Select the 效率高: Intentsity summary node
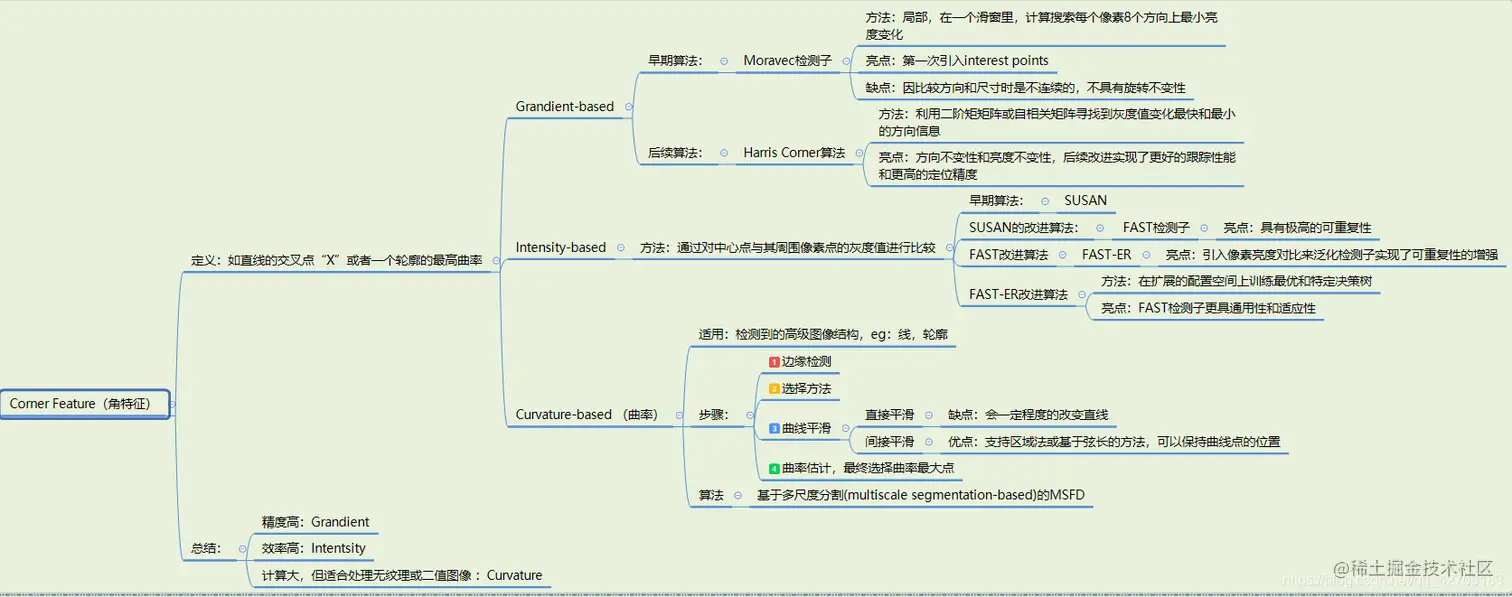 click(315, 547)
